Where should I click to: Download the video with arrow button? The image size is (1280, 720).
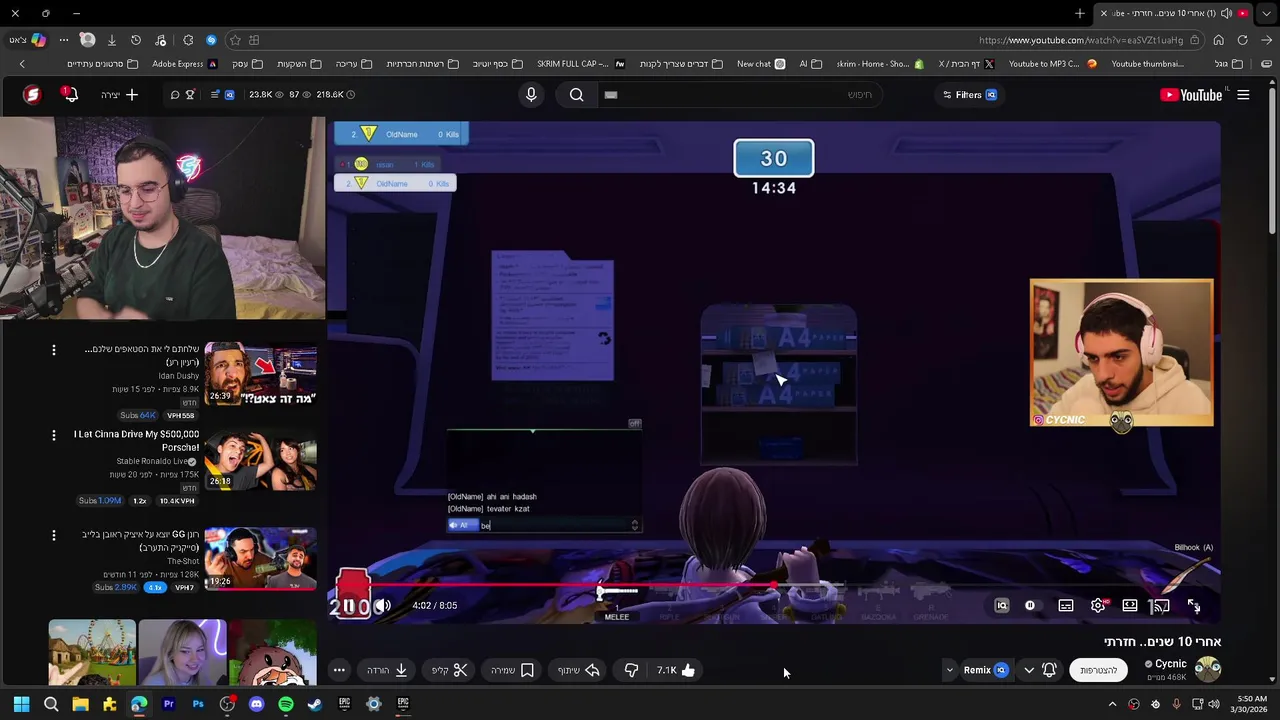[x=388, y=670]
